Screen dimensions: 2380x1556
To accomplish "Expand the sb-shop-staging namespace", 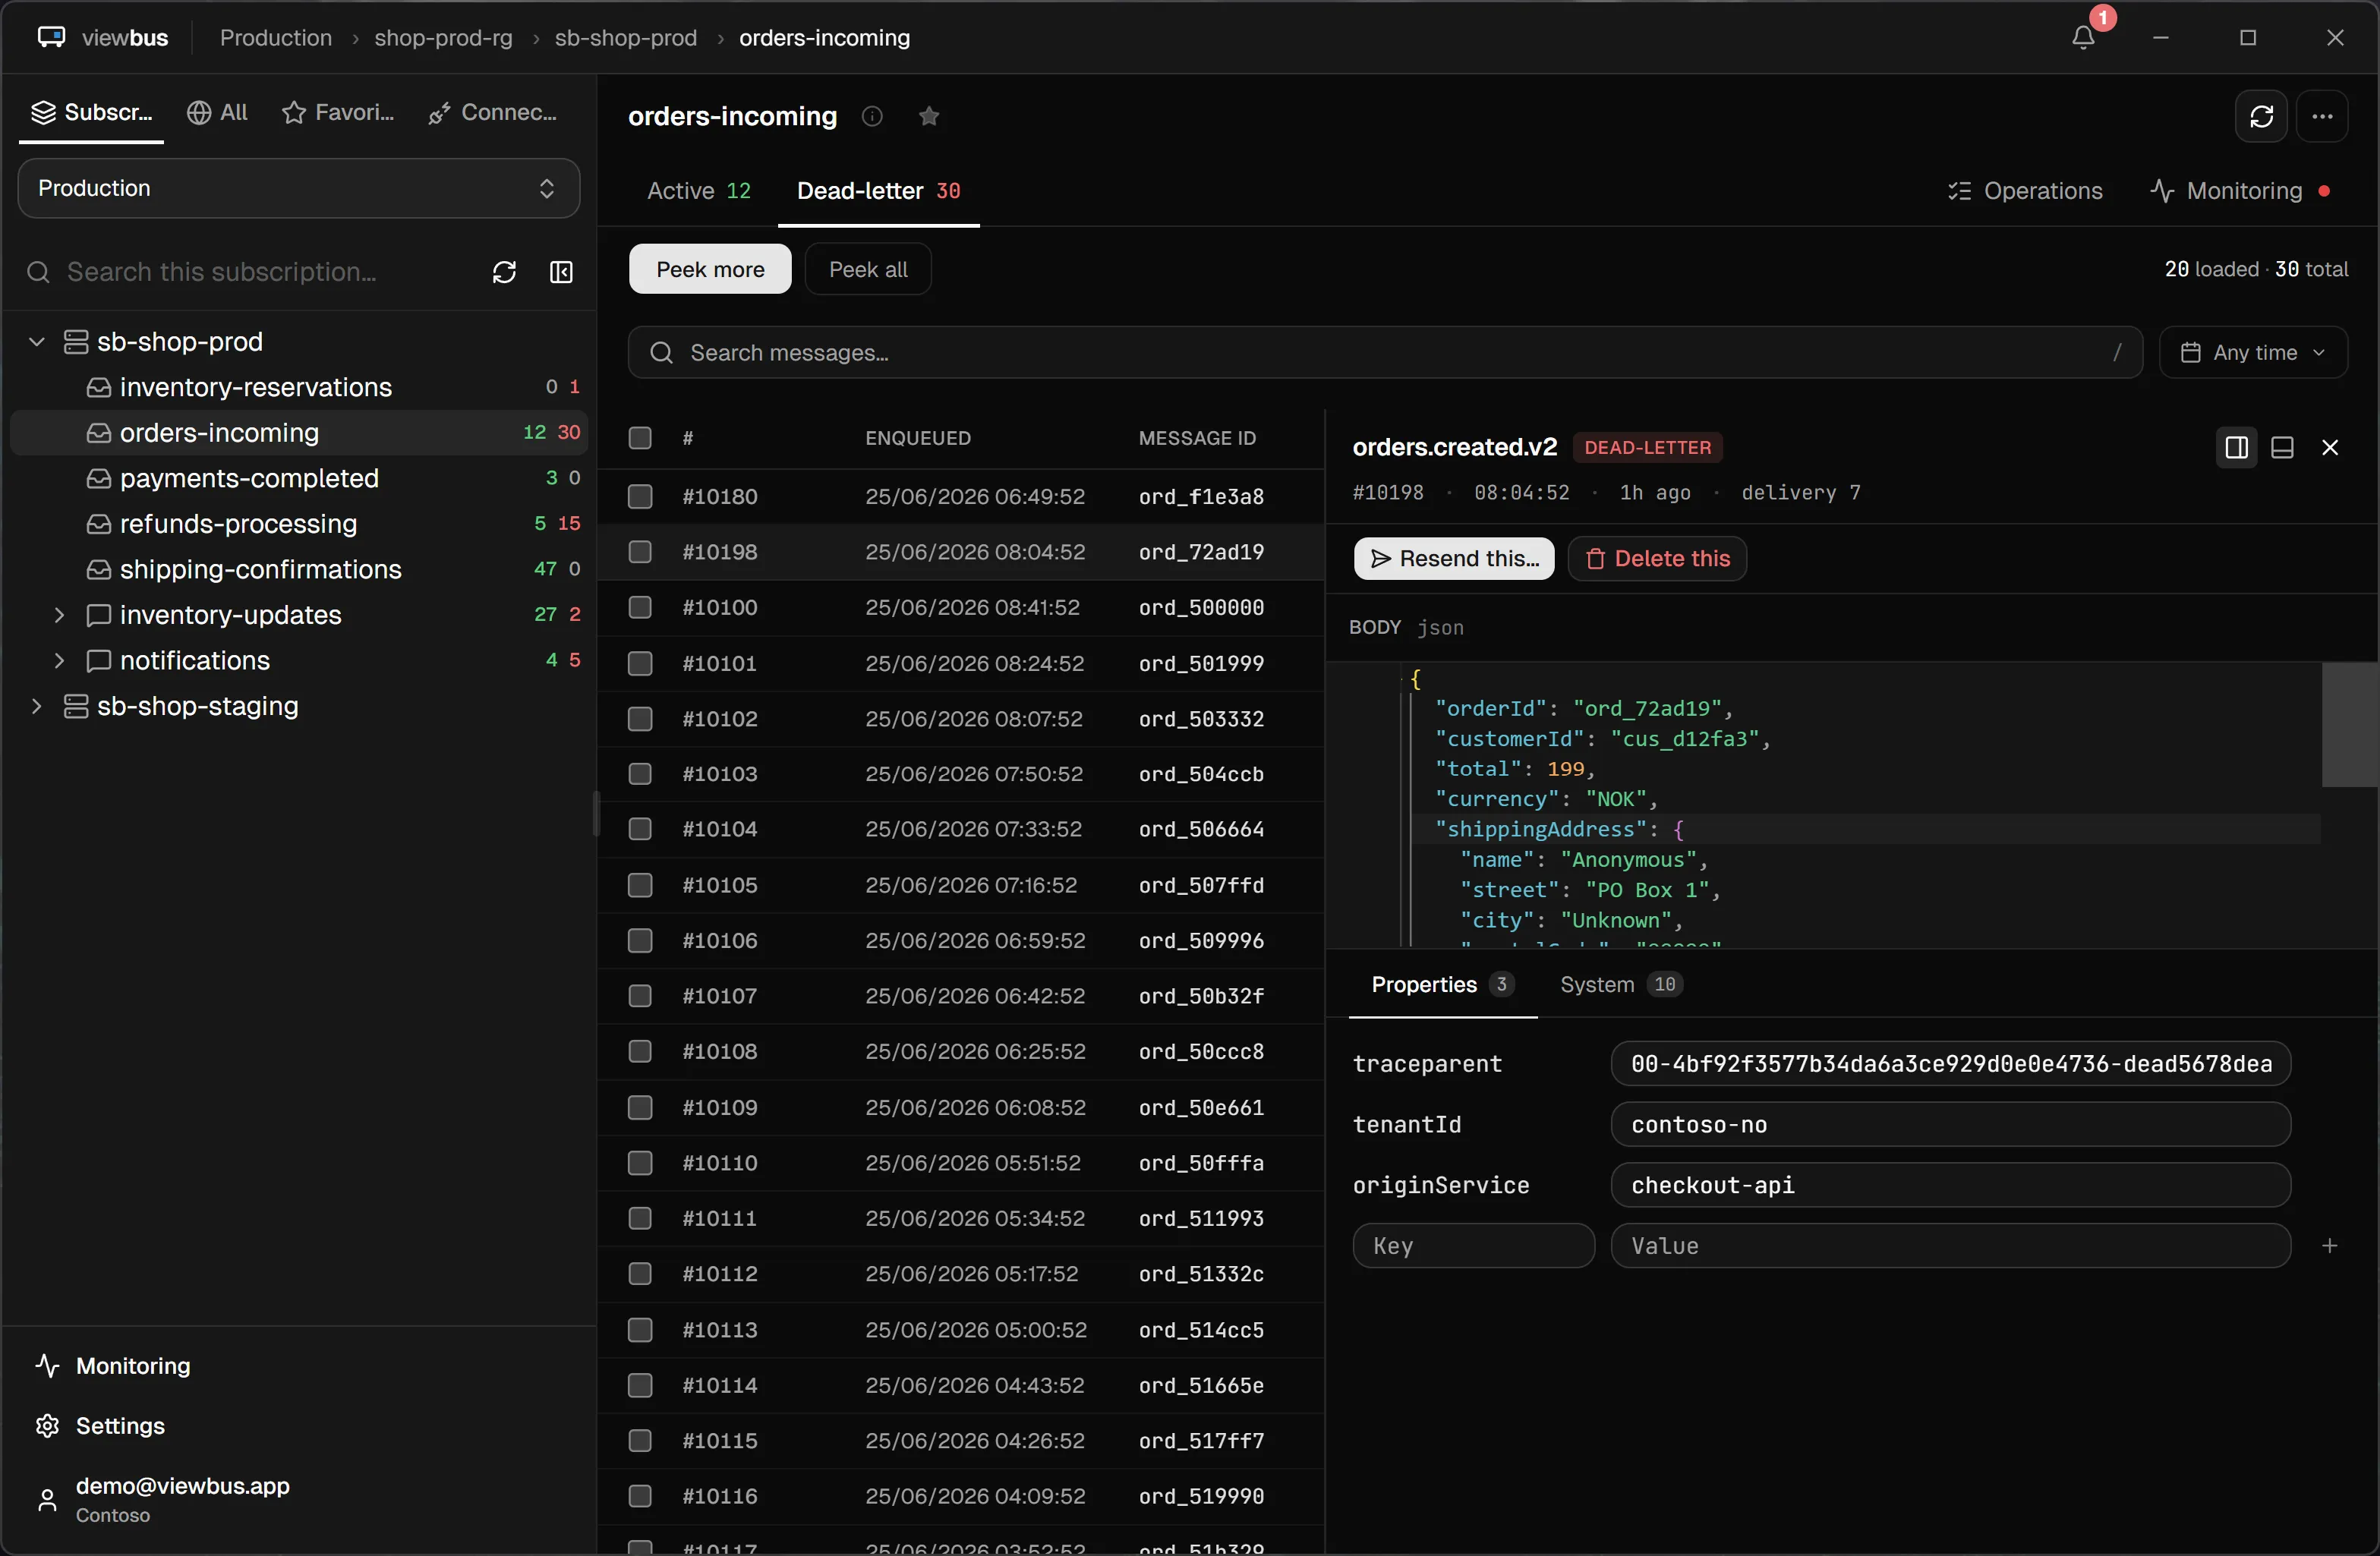I will tap(37, 706).
